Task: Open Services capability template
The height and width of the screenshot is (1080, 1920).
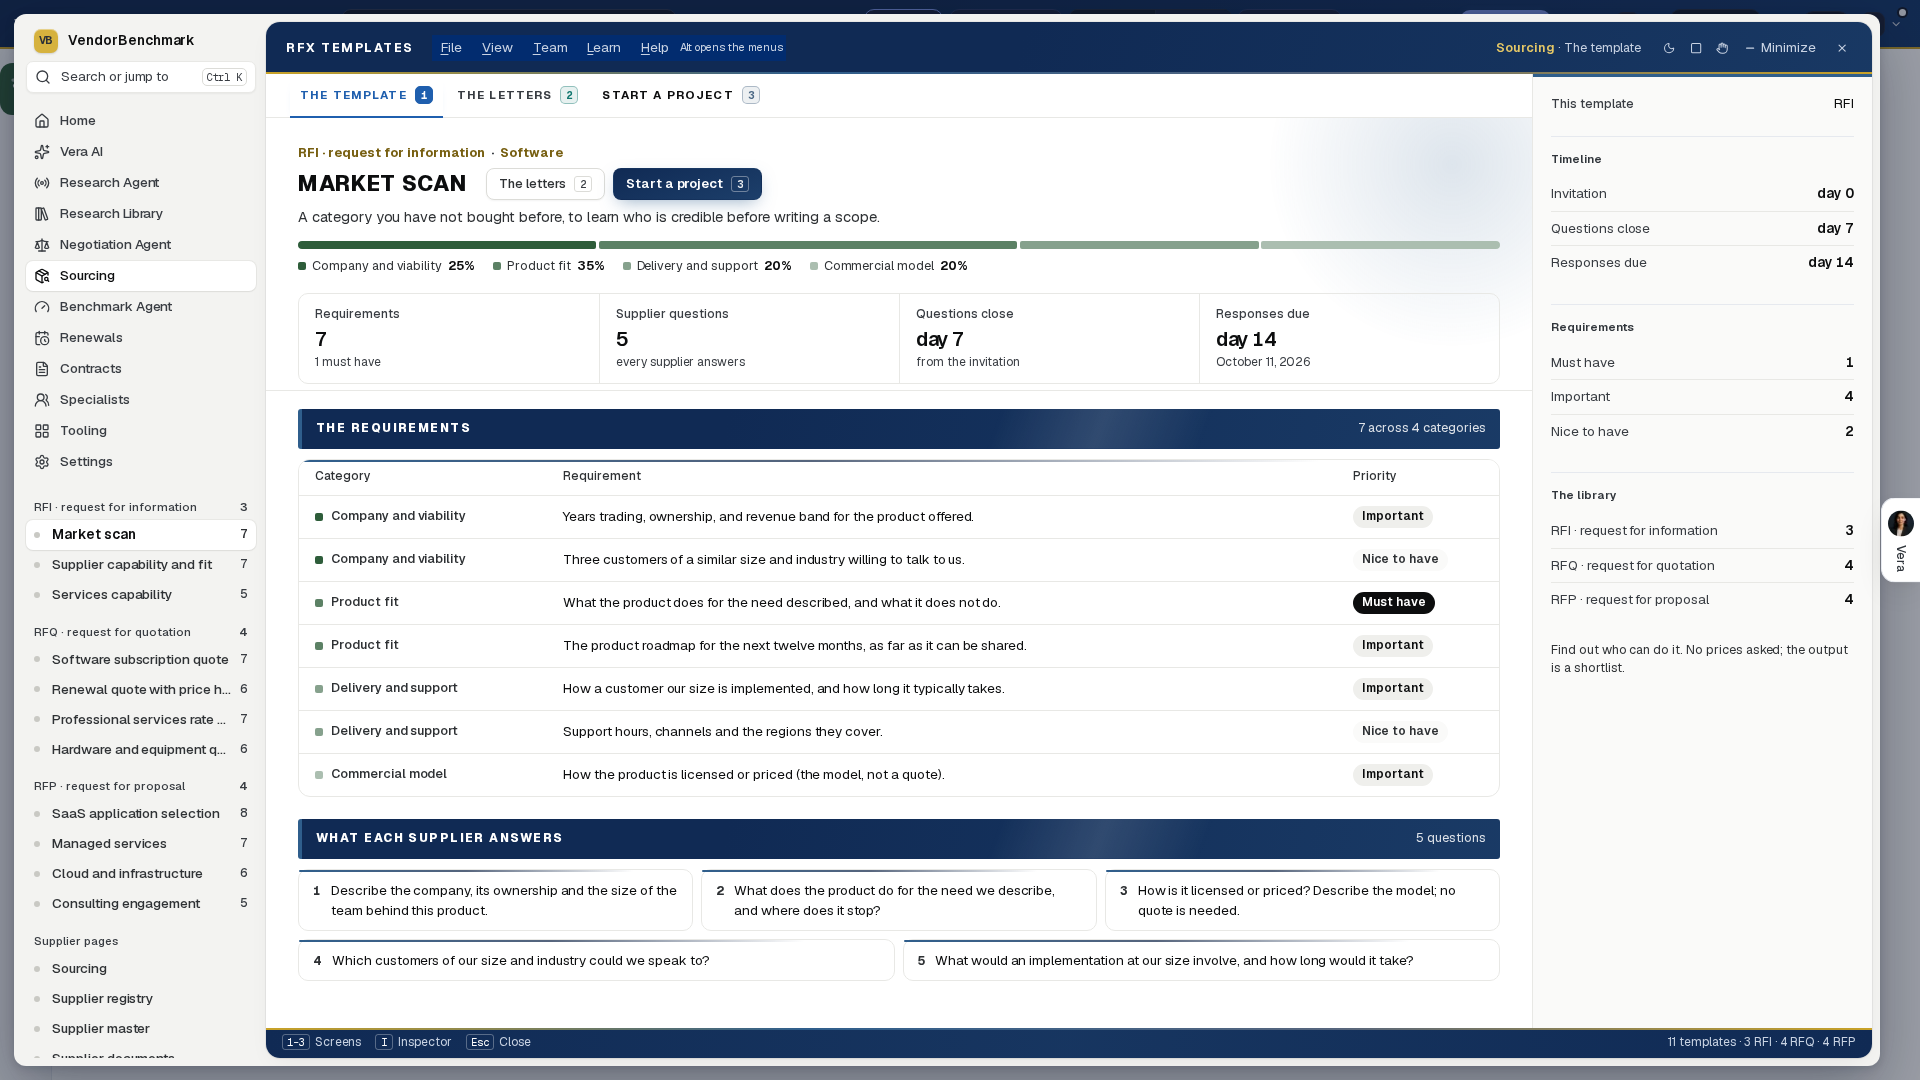Action: [141, 595]
